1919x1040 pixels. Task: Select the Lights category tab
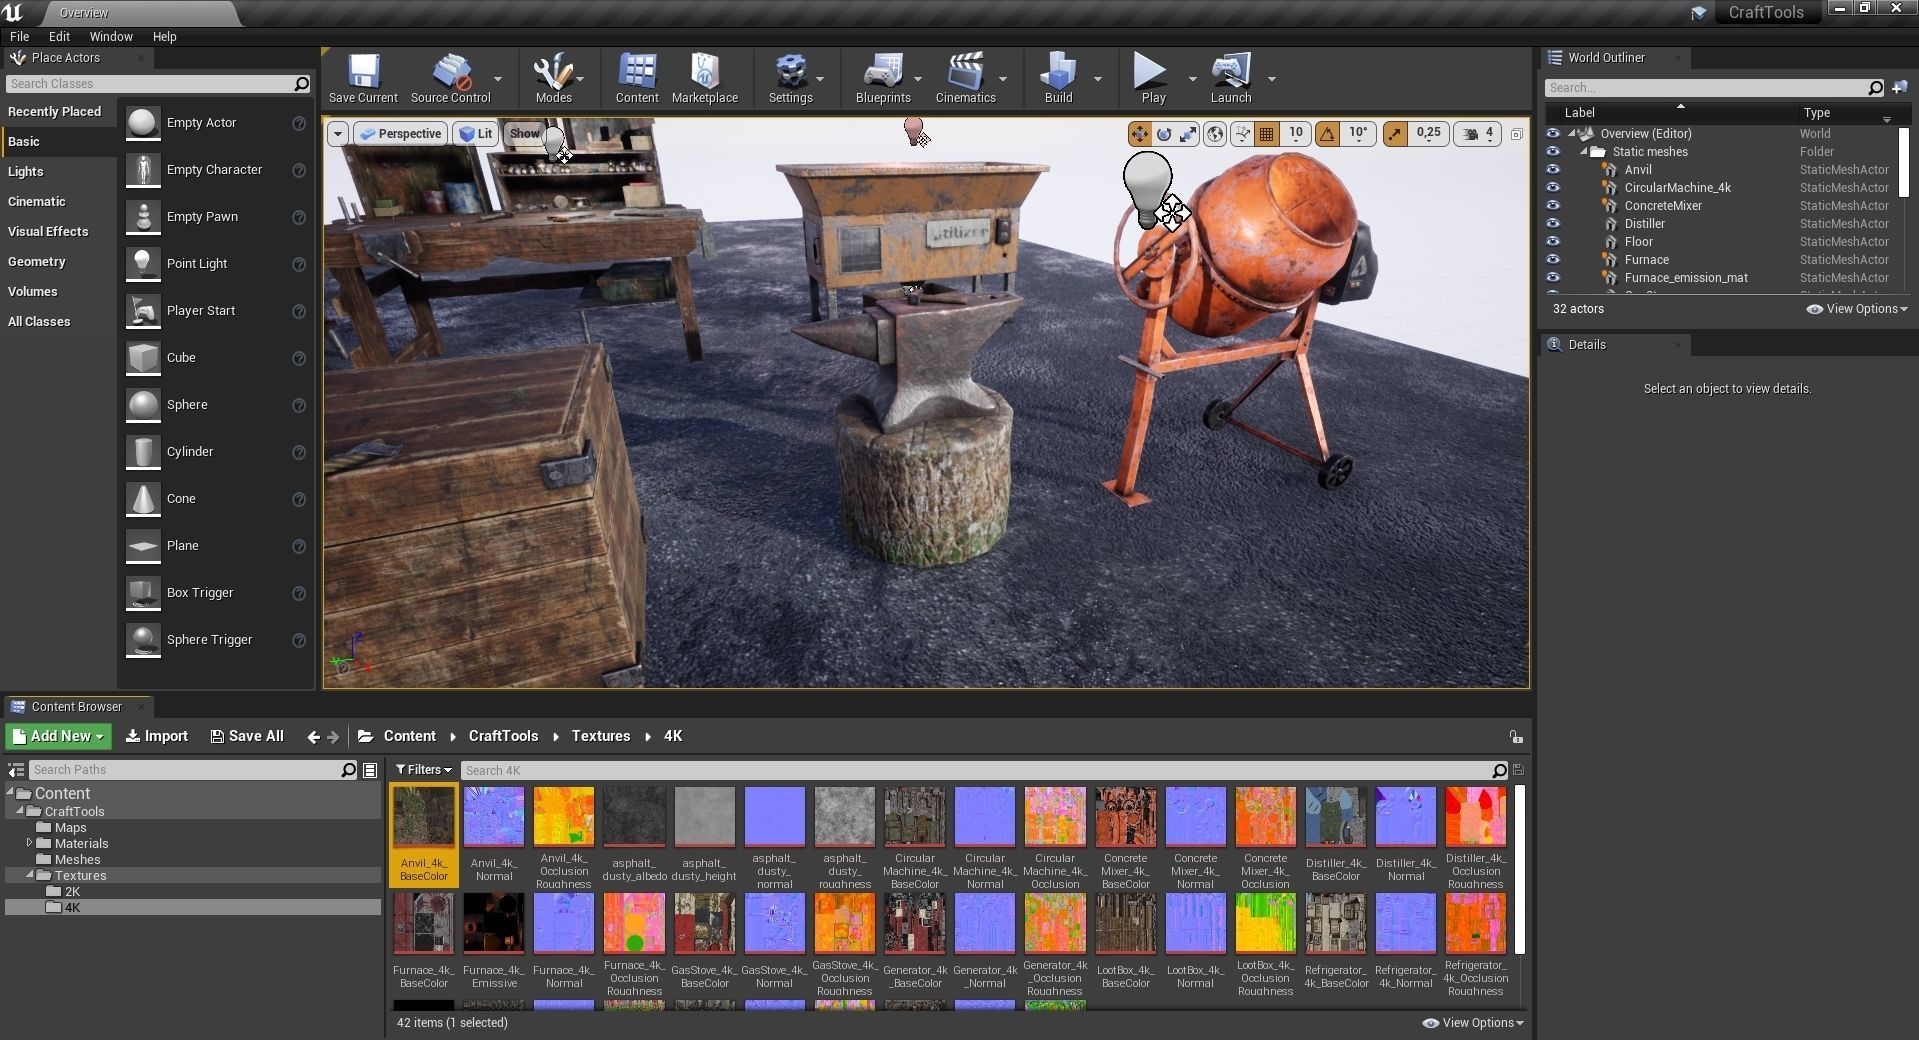[x=26, y=172]
